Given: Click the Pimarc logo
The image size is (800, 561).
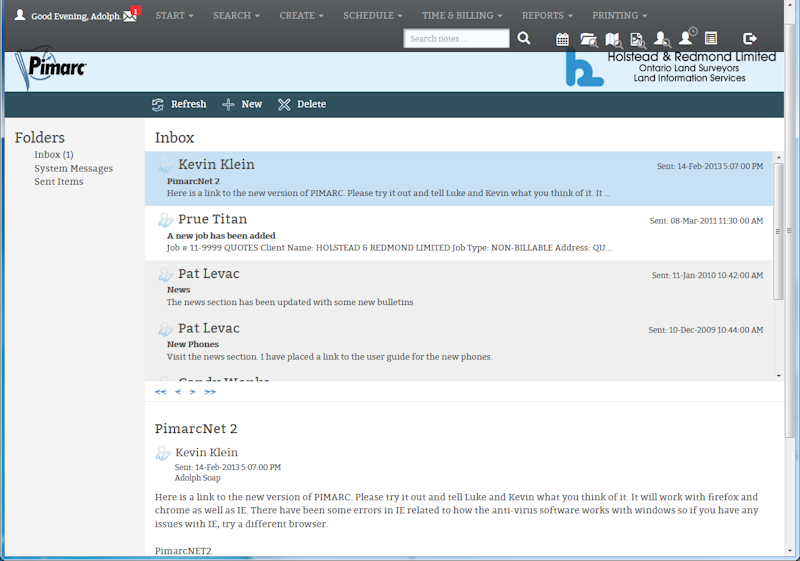Looking at the screenshot, I should pyautogui.click(x=50, y=69).
